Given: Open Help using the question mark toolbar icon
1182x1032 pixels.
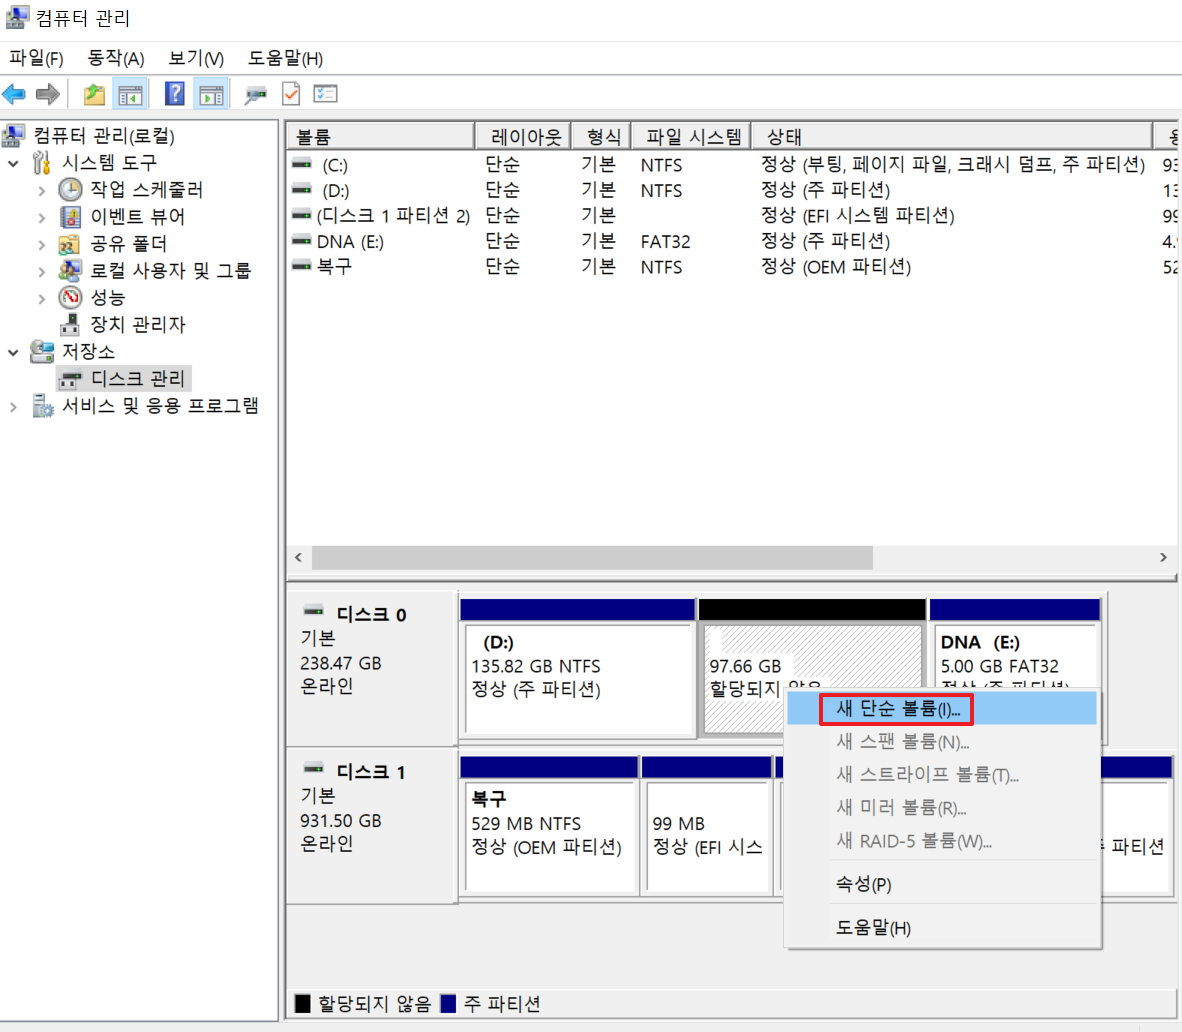Looking at the screenshot, I should click(x=174, y=93).
